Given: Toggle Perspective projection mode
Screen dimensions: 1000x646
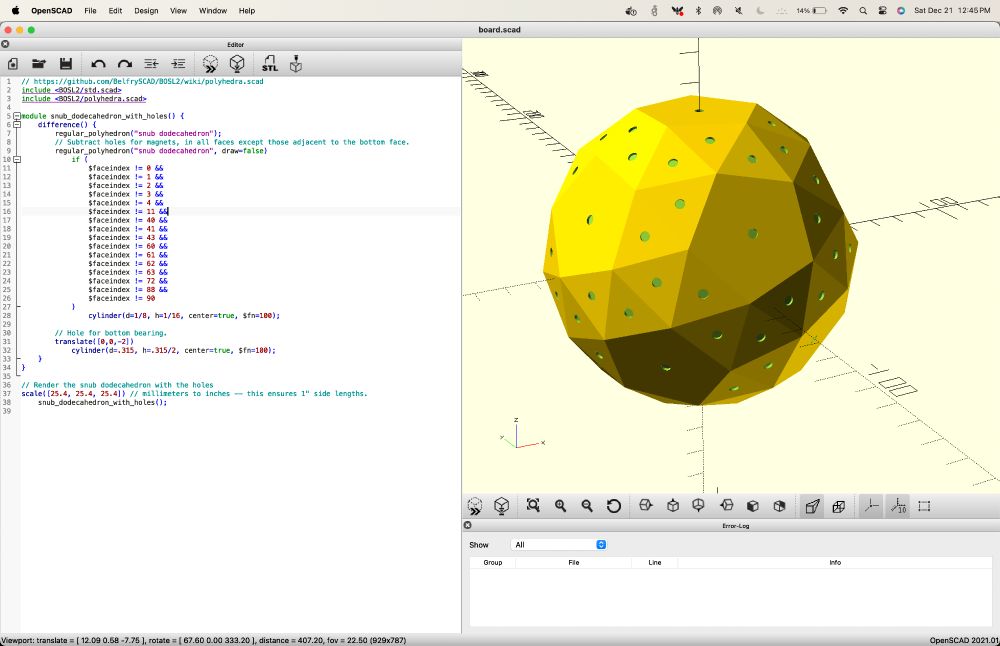Looking at the screenshot, I should pos(812,506).
